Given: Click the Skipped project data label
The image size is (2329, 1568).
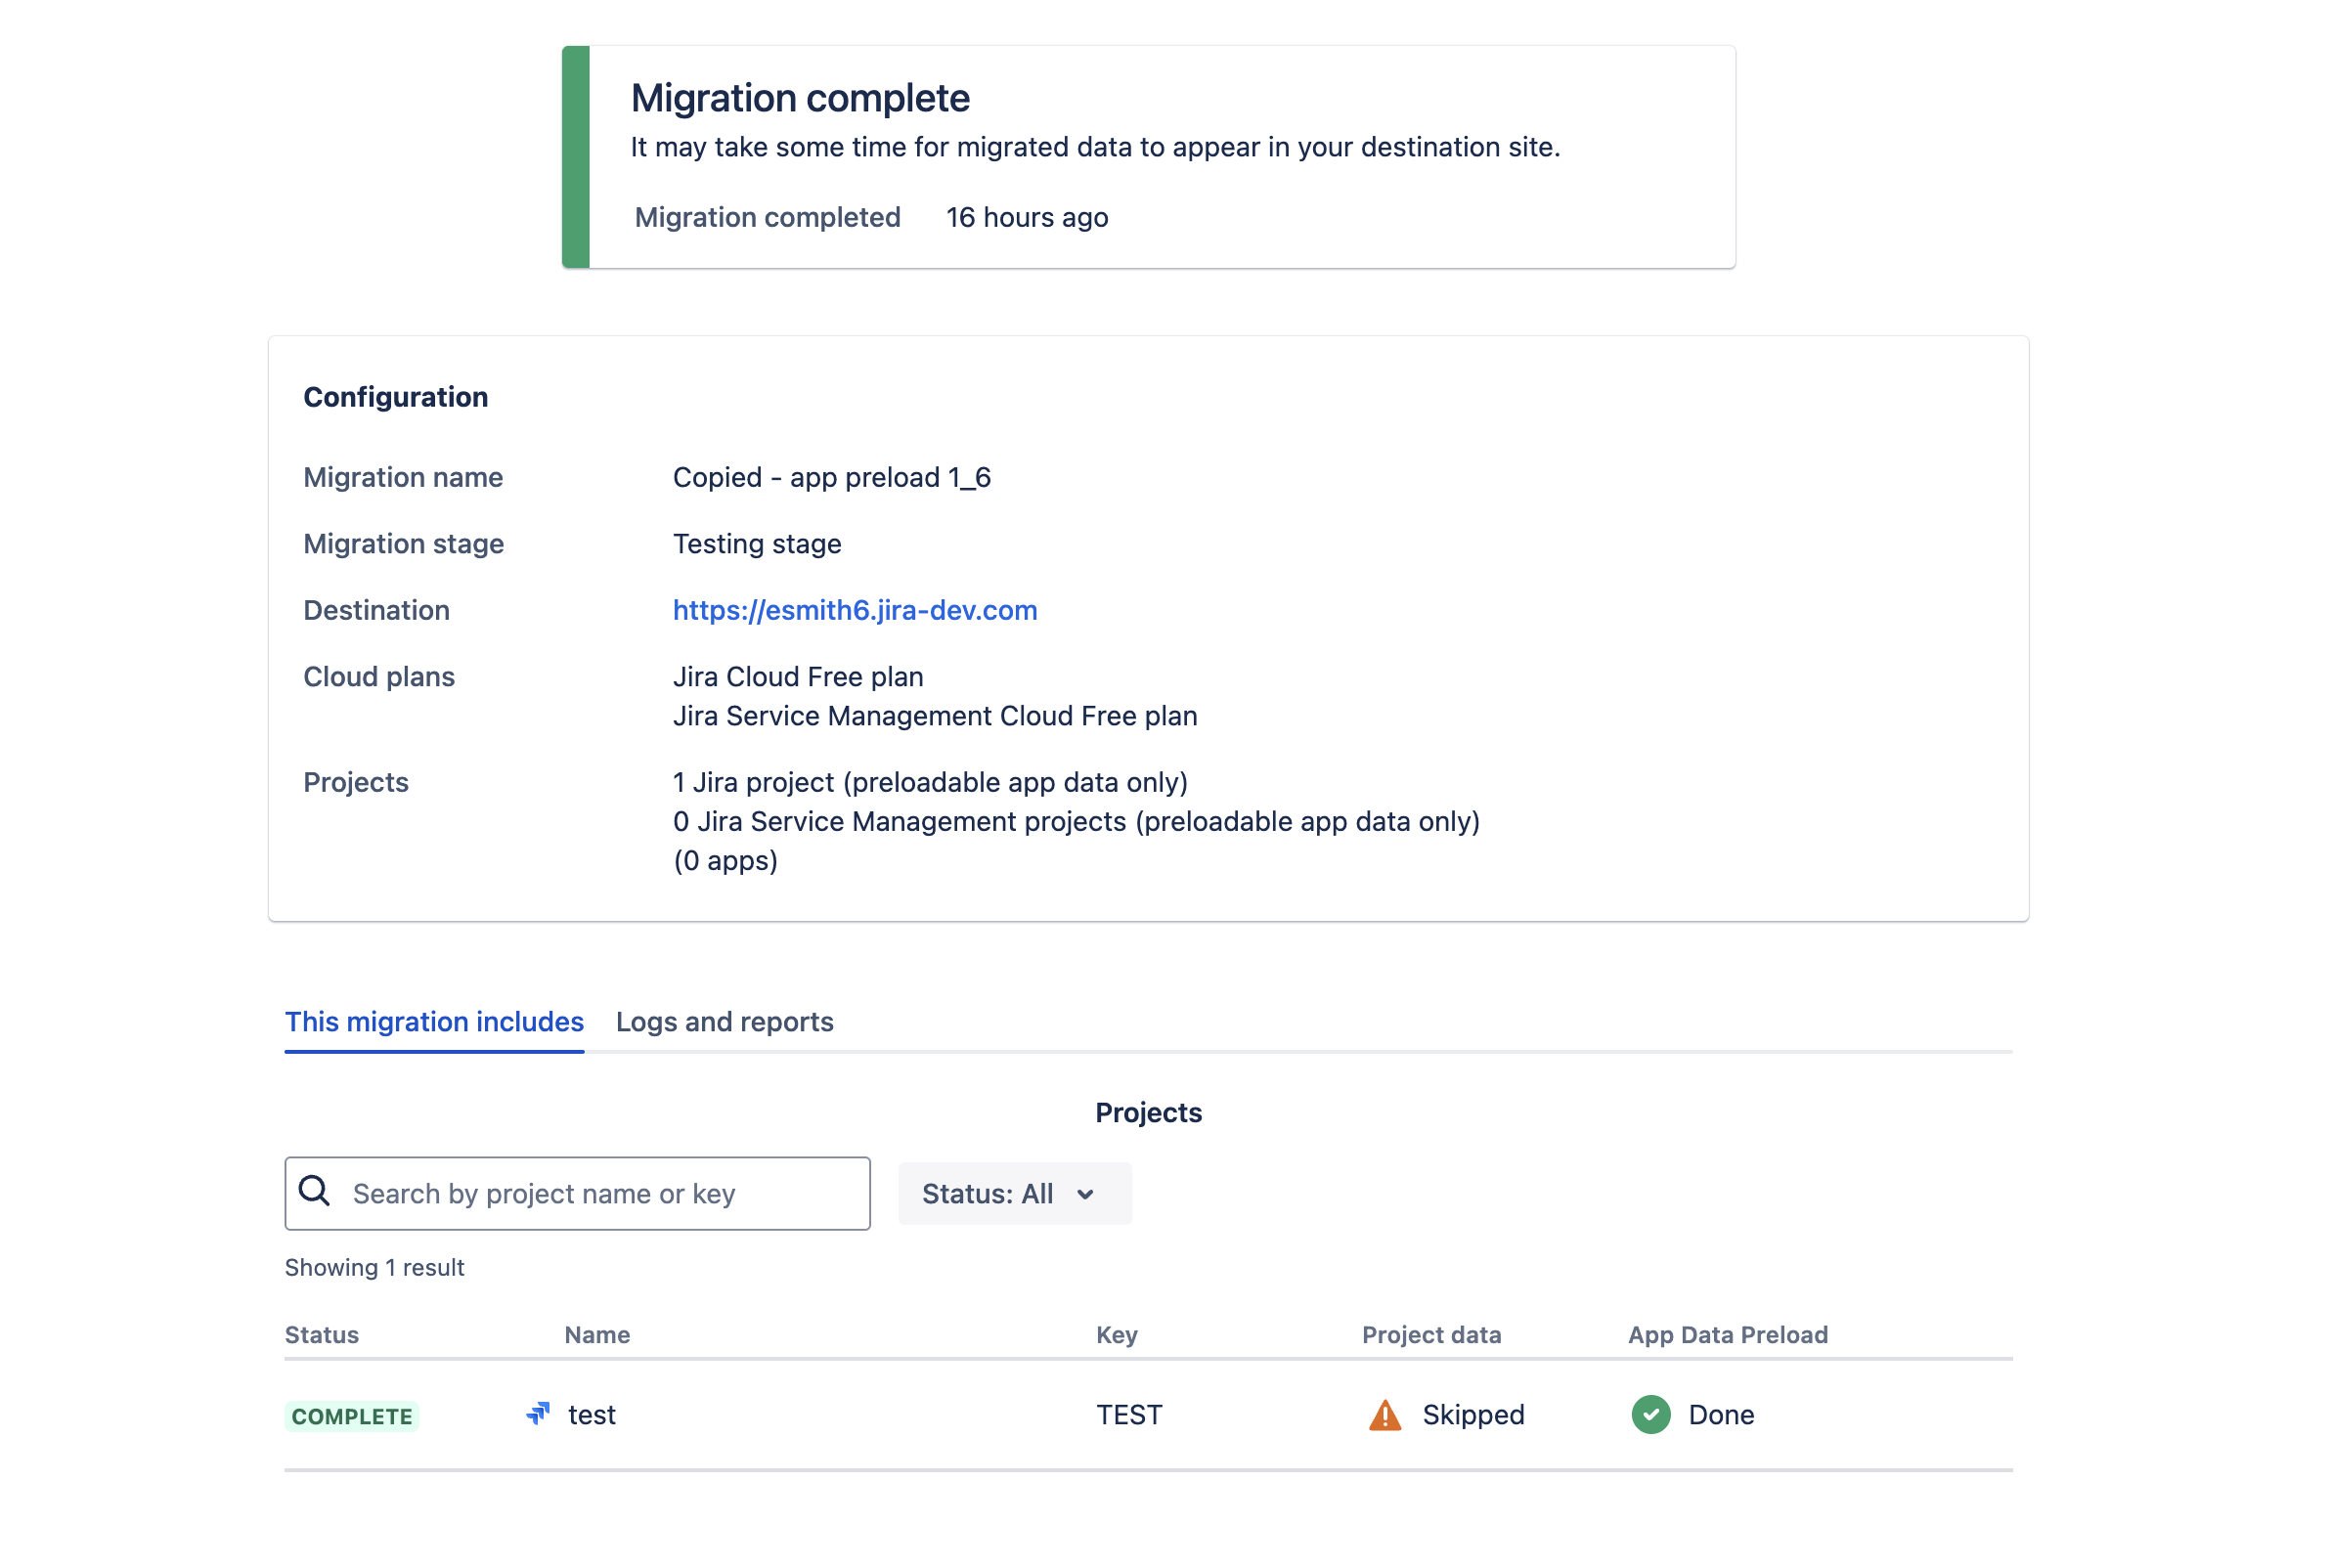Looking at the screenshot, I should pos(1473,1414).
